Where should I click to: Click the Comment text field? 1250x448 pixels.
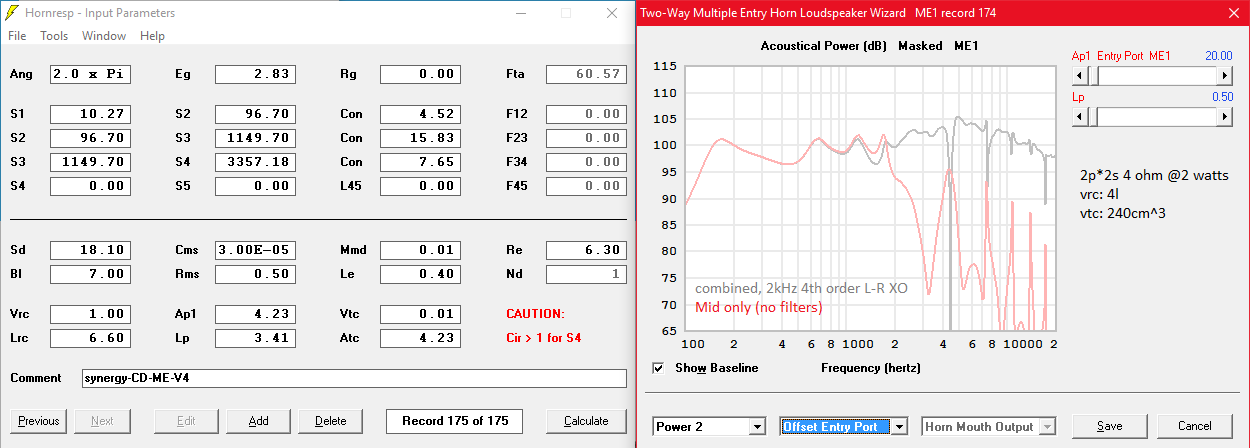[x=354, y=378]
